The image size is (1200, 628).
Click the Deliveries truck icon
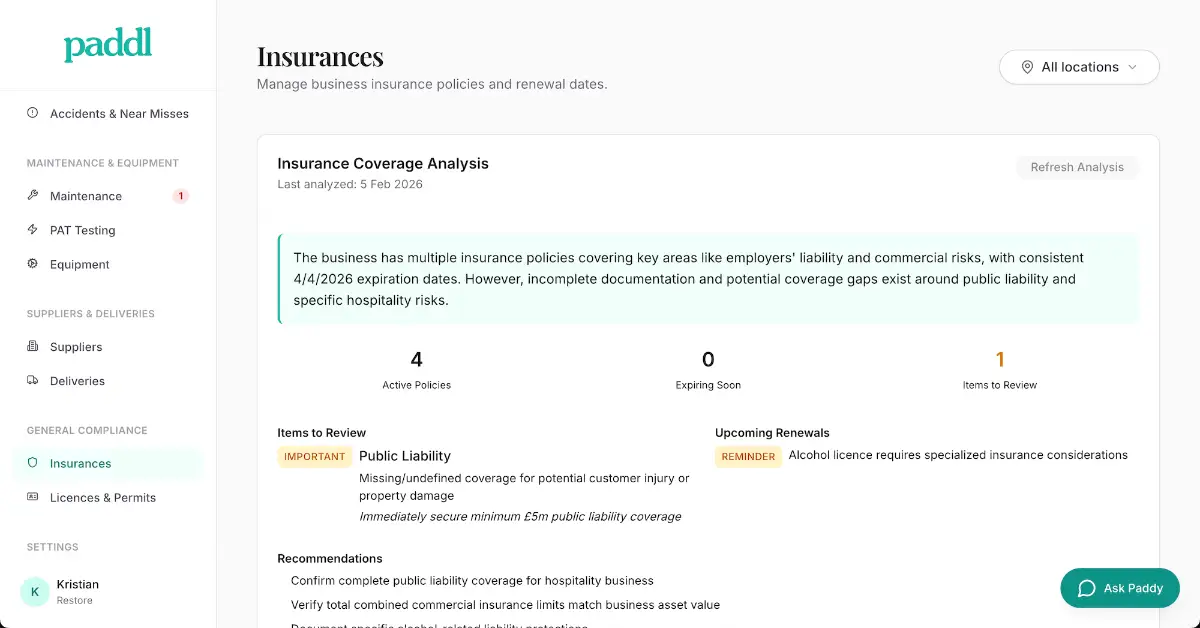(33, 381)
